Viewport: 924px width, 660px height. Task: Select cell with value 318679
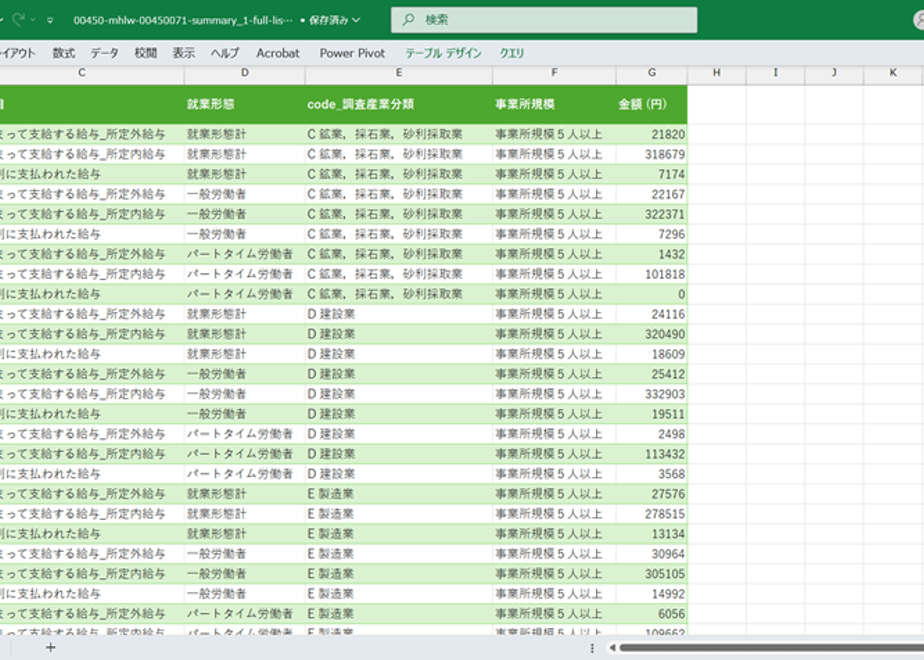click(652, 154)
